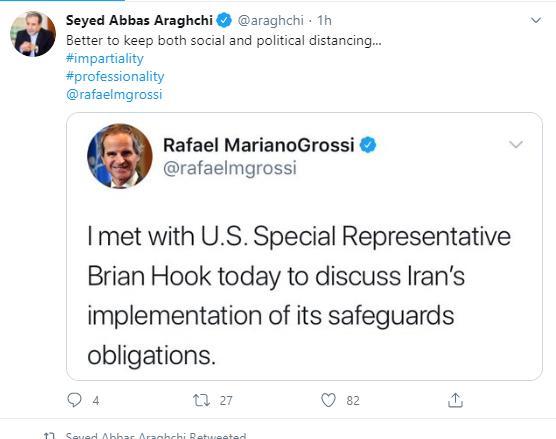Open Seyed Abbas Araghchi's profile picture
The height and width of the screenshot is (439, 556).
coord(33,34)
